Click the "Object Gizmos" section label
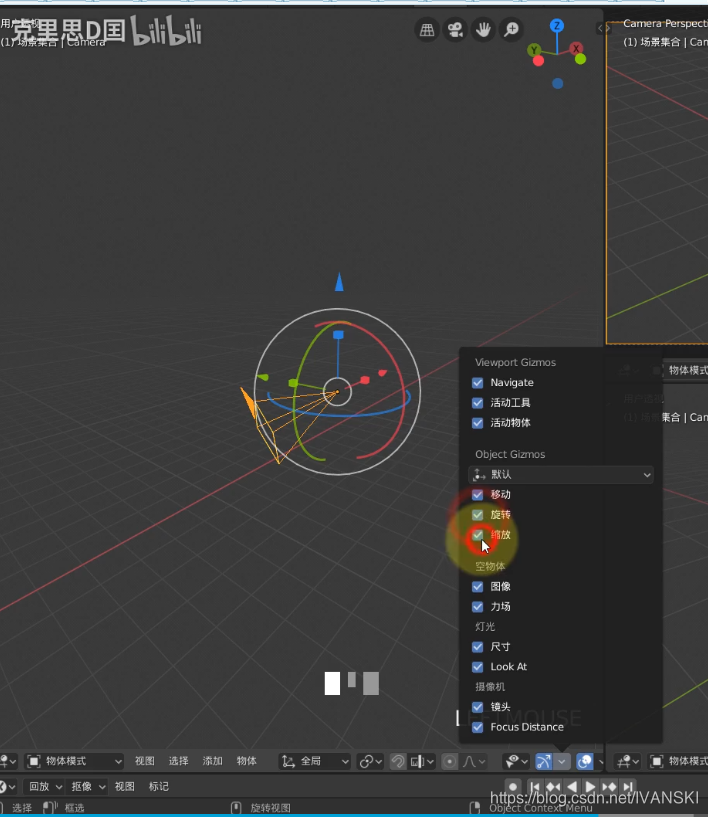 (x=510, y=454)
